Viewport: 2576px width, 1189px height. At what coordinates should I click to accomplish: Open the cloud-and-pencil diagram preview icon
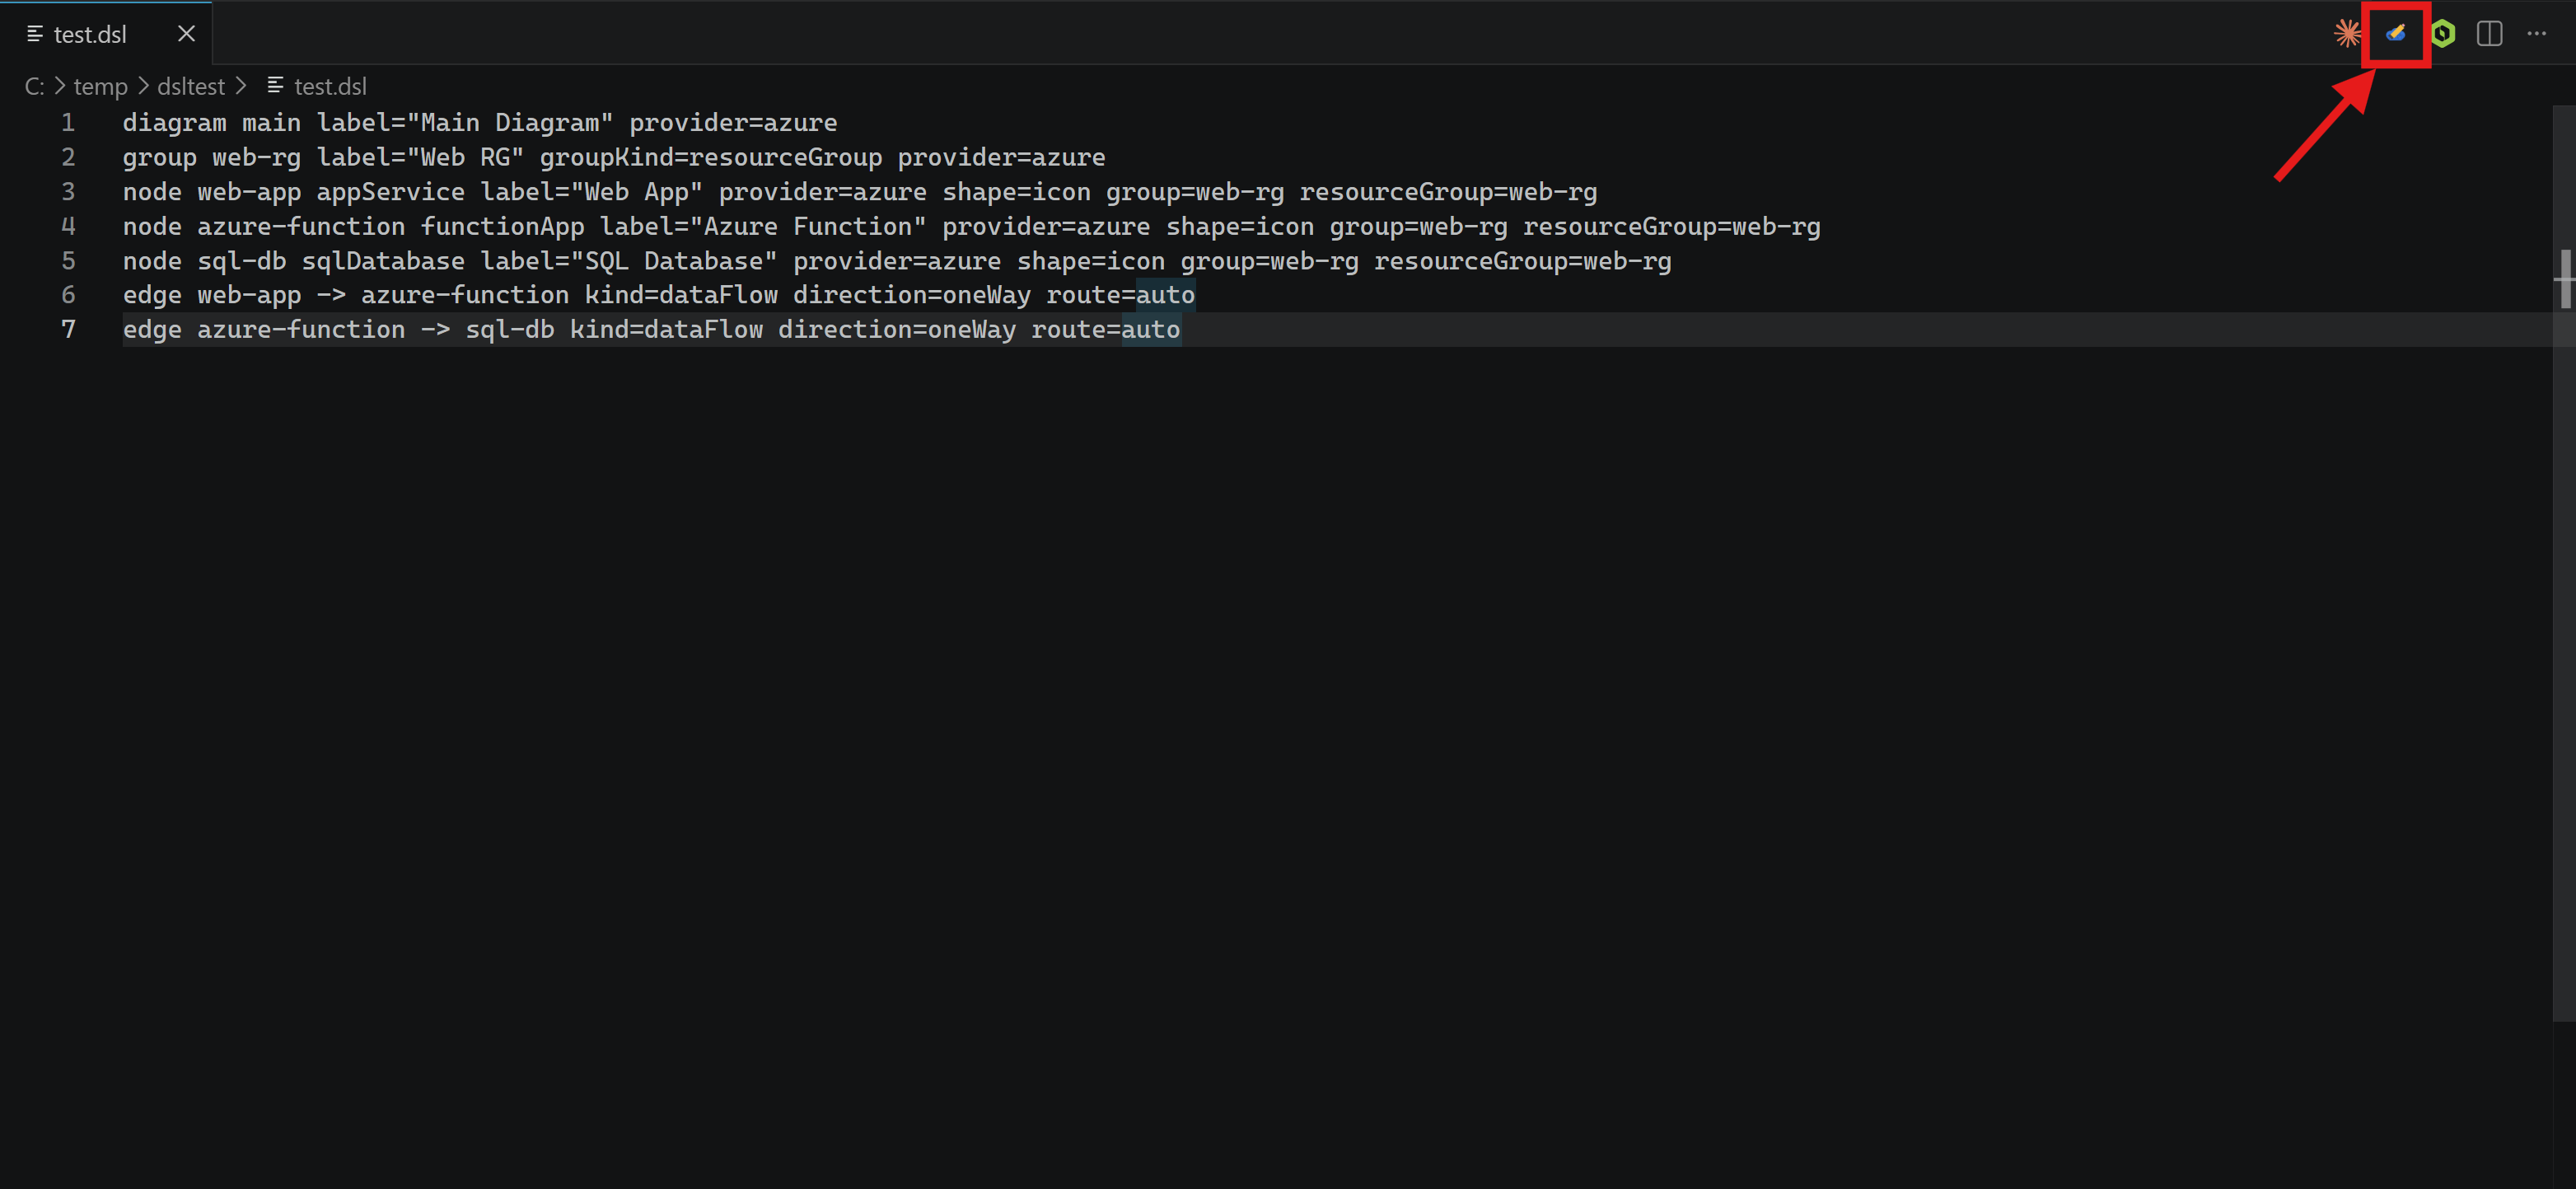point(2395,34)
